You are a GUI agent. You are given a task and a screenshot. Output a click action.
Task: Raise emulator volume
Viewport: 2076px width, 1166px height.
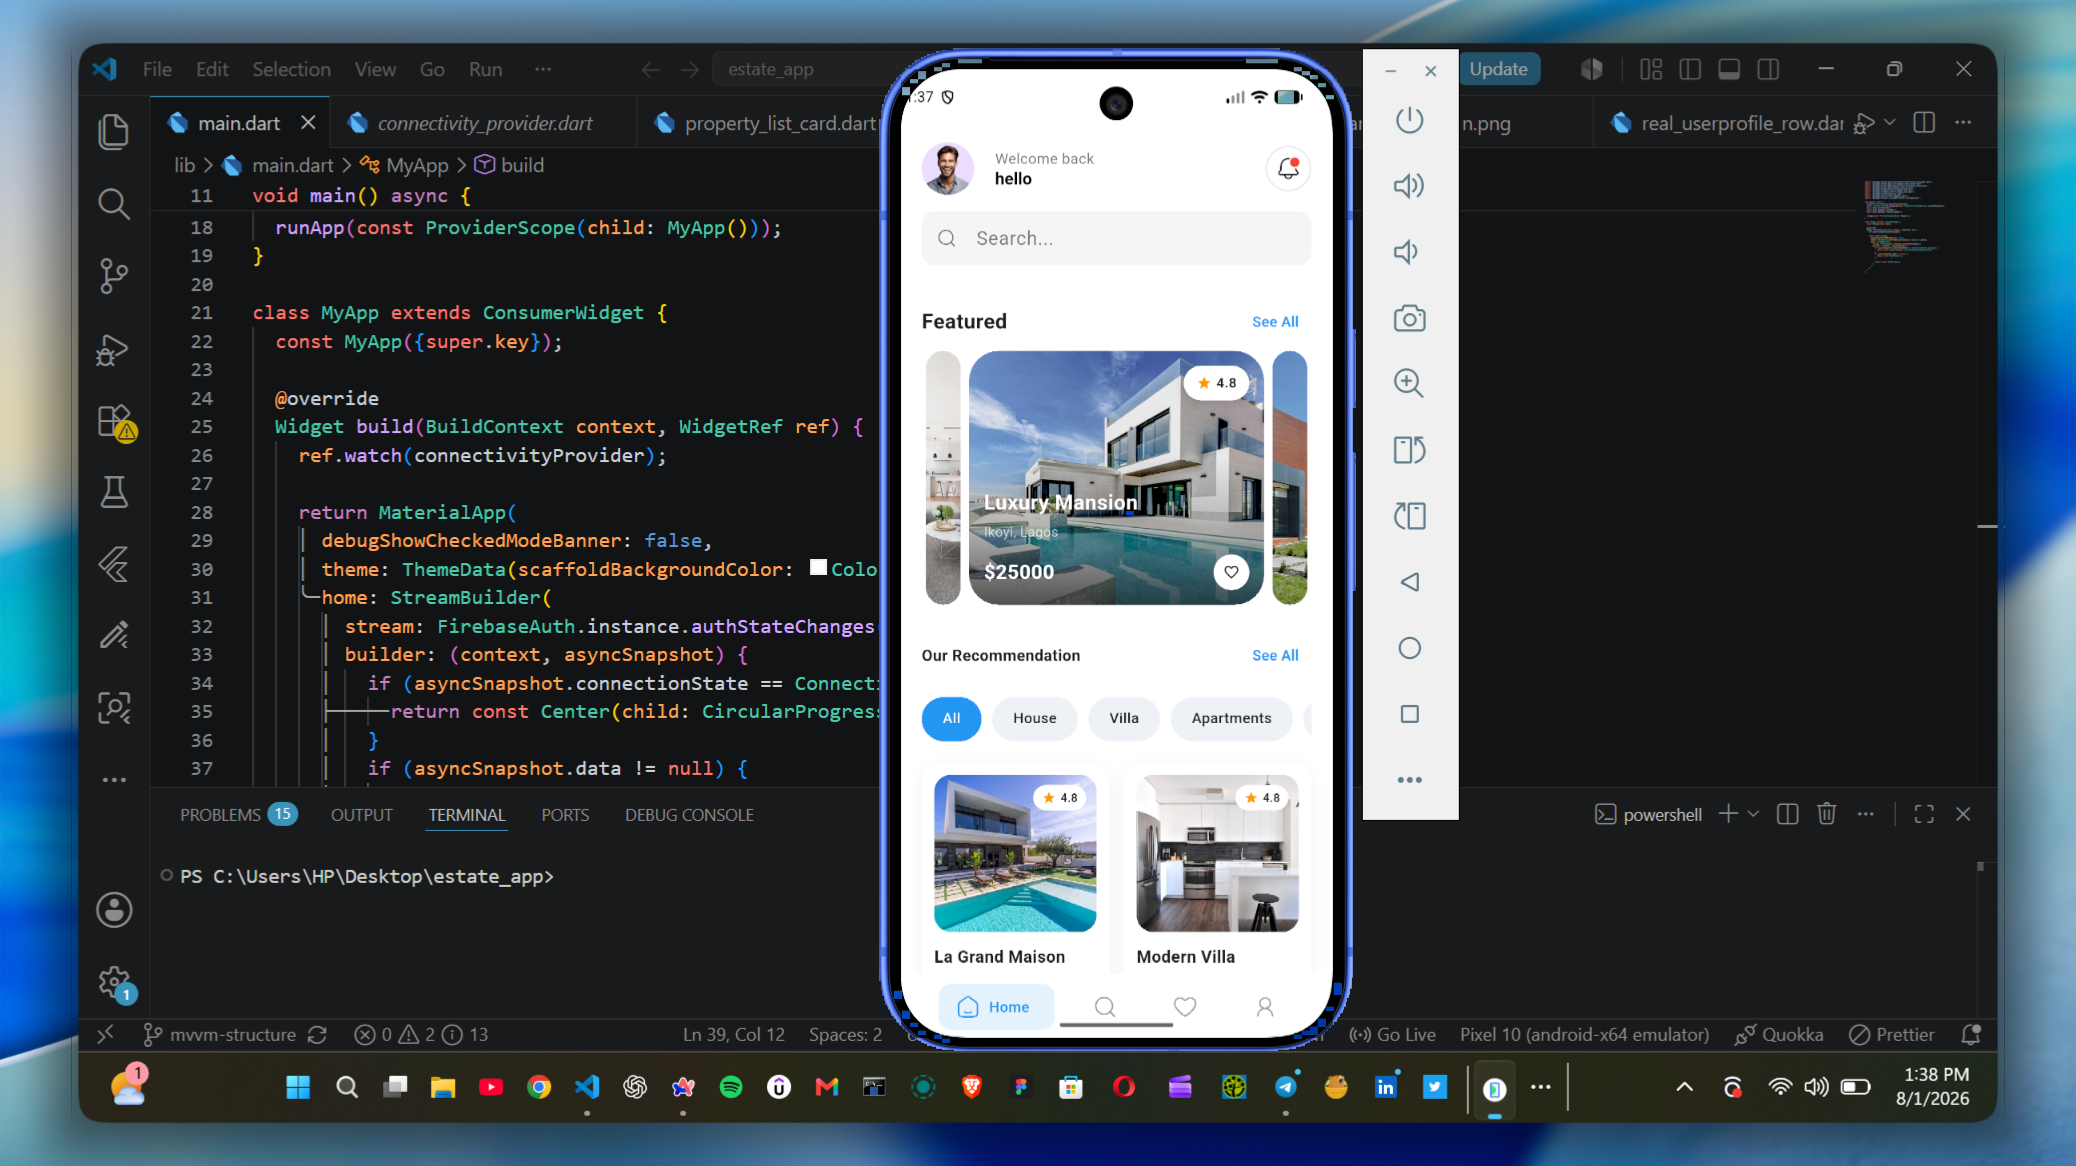pos(1409,186)
